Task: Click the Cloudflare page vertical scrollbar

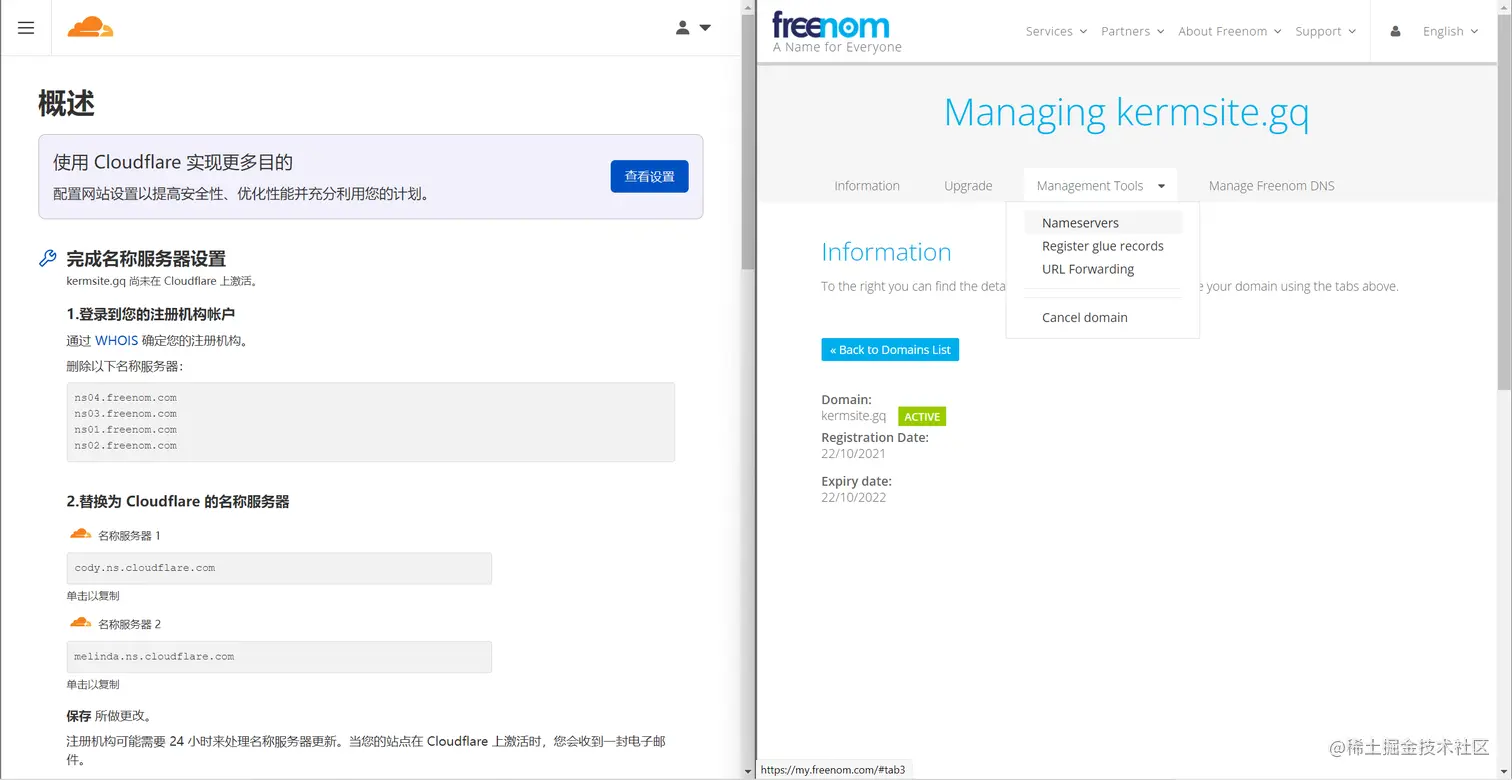Action: [748, 140]
